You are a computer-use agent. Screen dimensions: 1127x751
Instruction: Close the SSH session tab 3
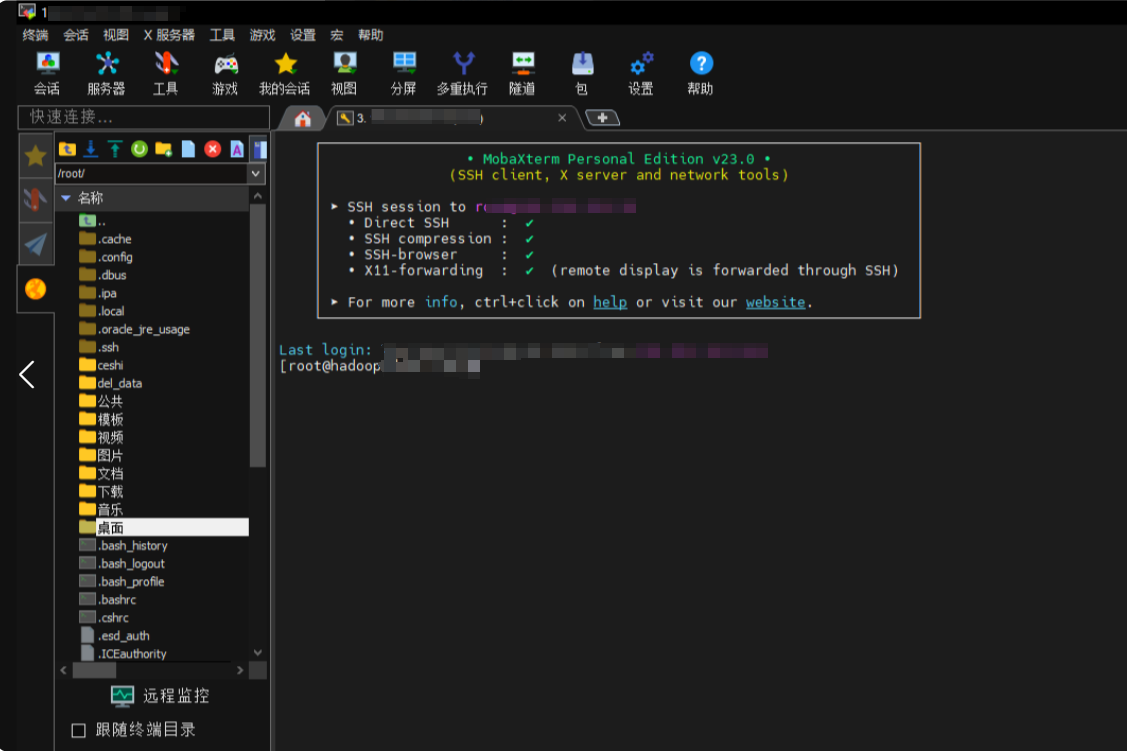click(562, 118)
